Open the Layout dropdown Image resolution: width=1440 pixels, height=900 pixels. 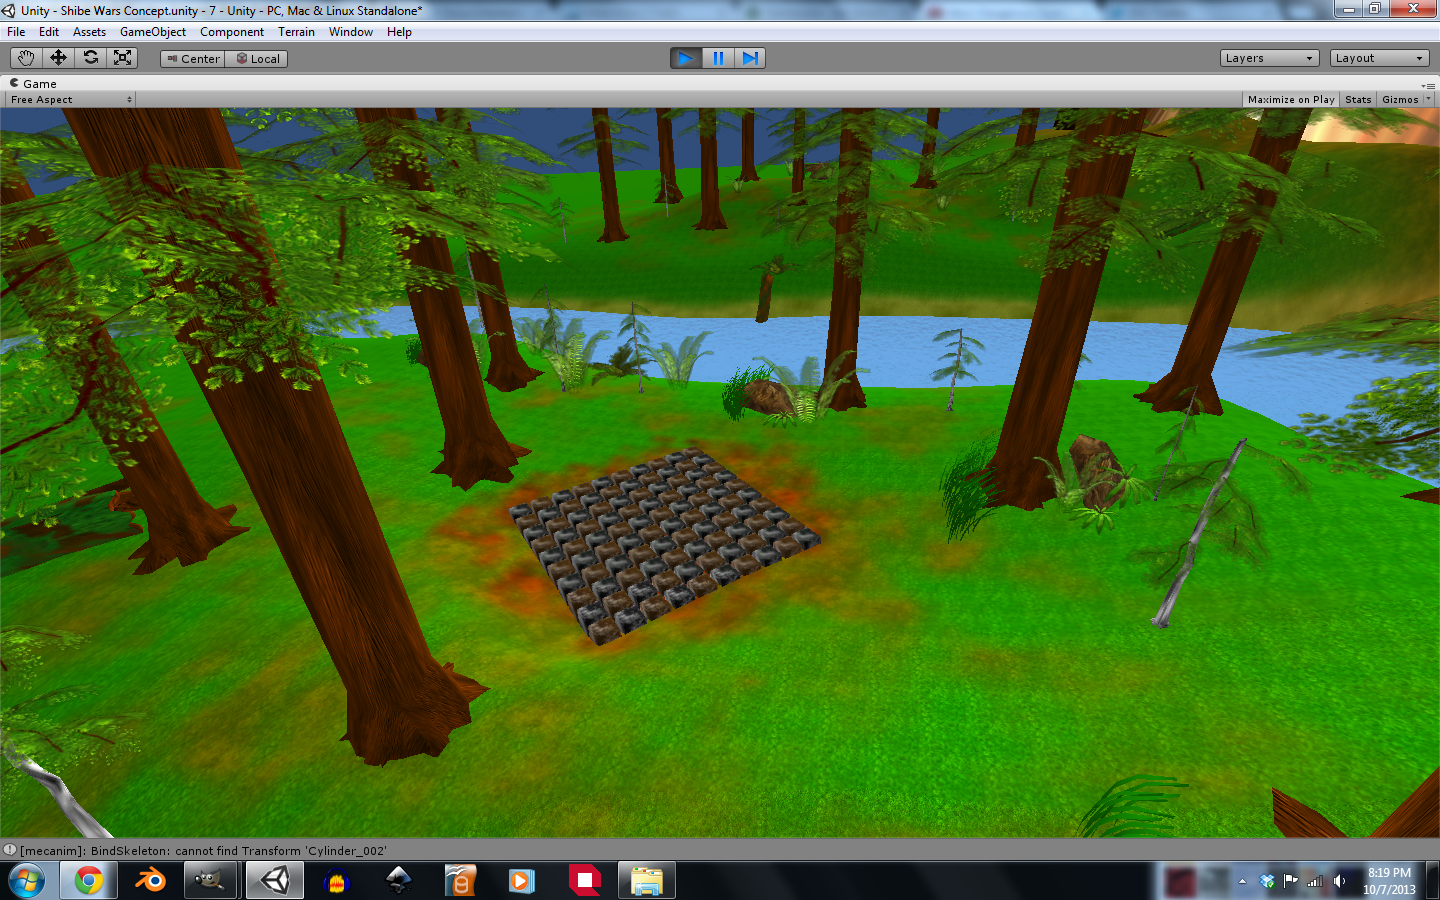tap(1379, 58)
